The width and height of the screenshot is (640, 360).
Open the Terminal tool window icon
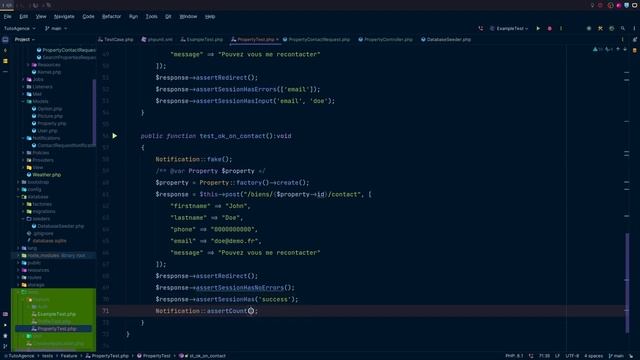point(5,314)
